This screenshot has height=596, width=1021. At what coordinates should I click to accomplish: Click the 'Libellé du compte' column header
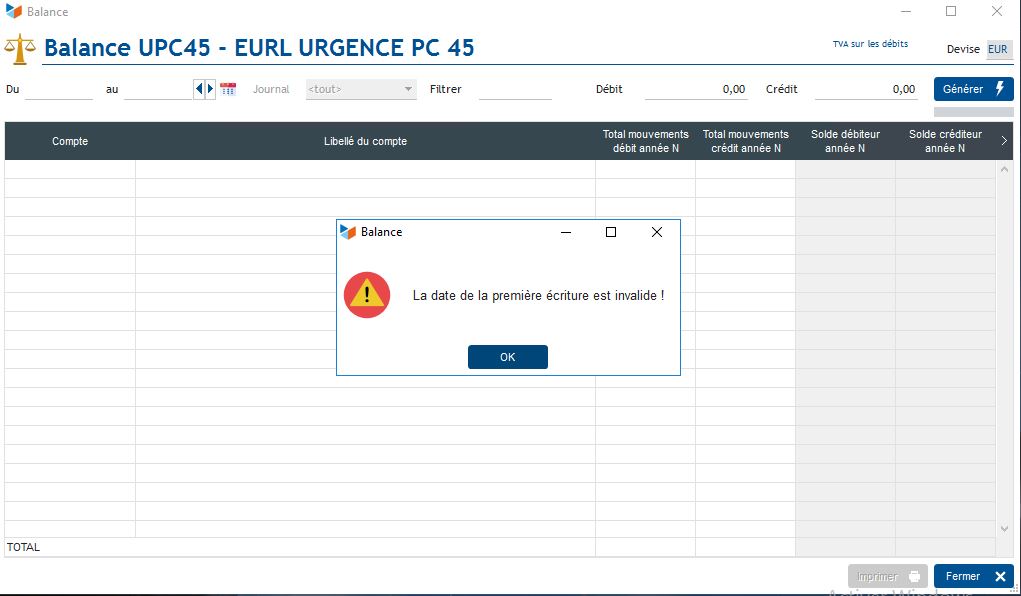coord(365,141)
